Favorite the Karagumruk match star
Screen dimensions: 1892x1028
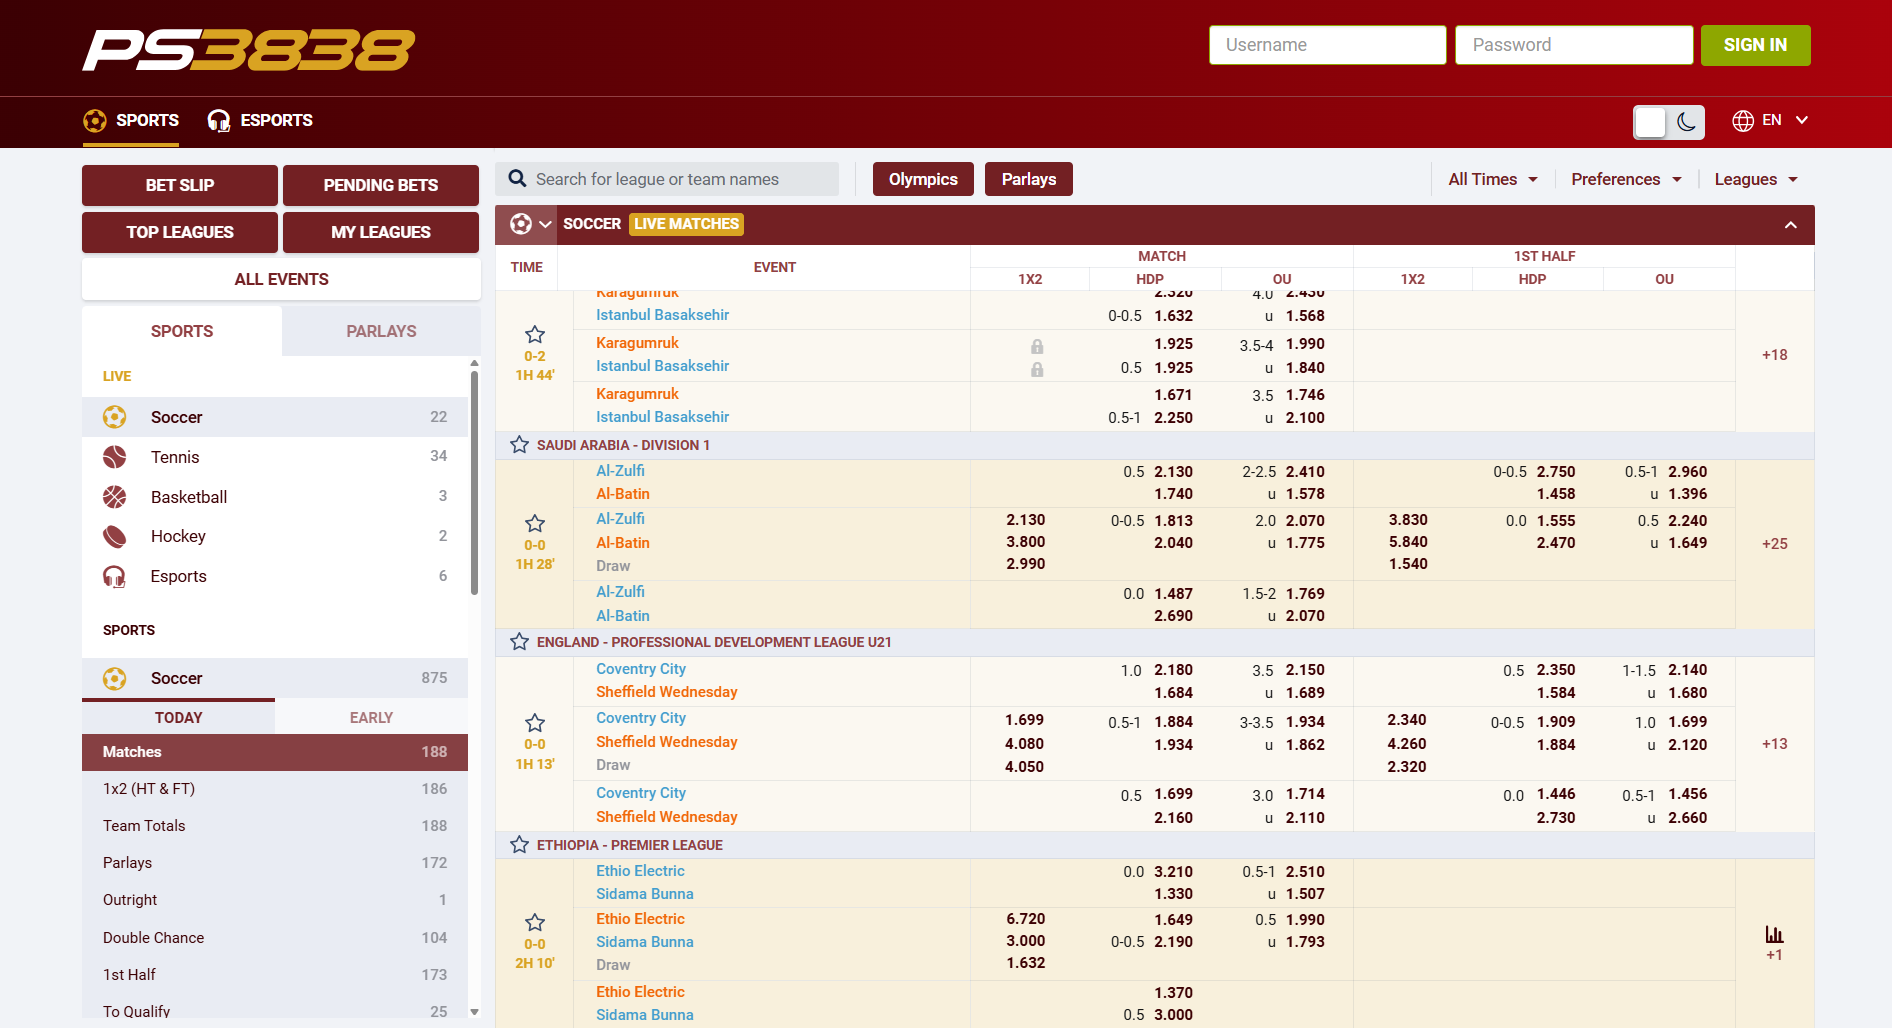pyautogui.click(x=535, y=335)
